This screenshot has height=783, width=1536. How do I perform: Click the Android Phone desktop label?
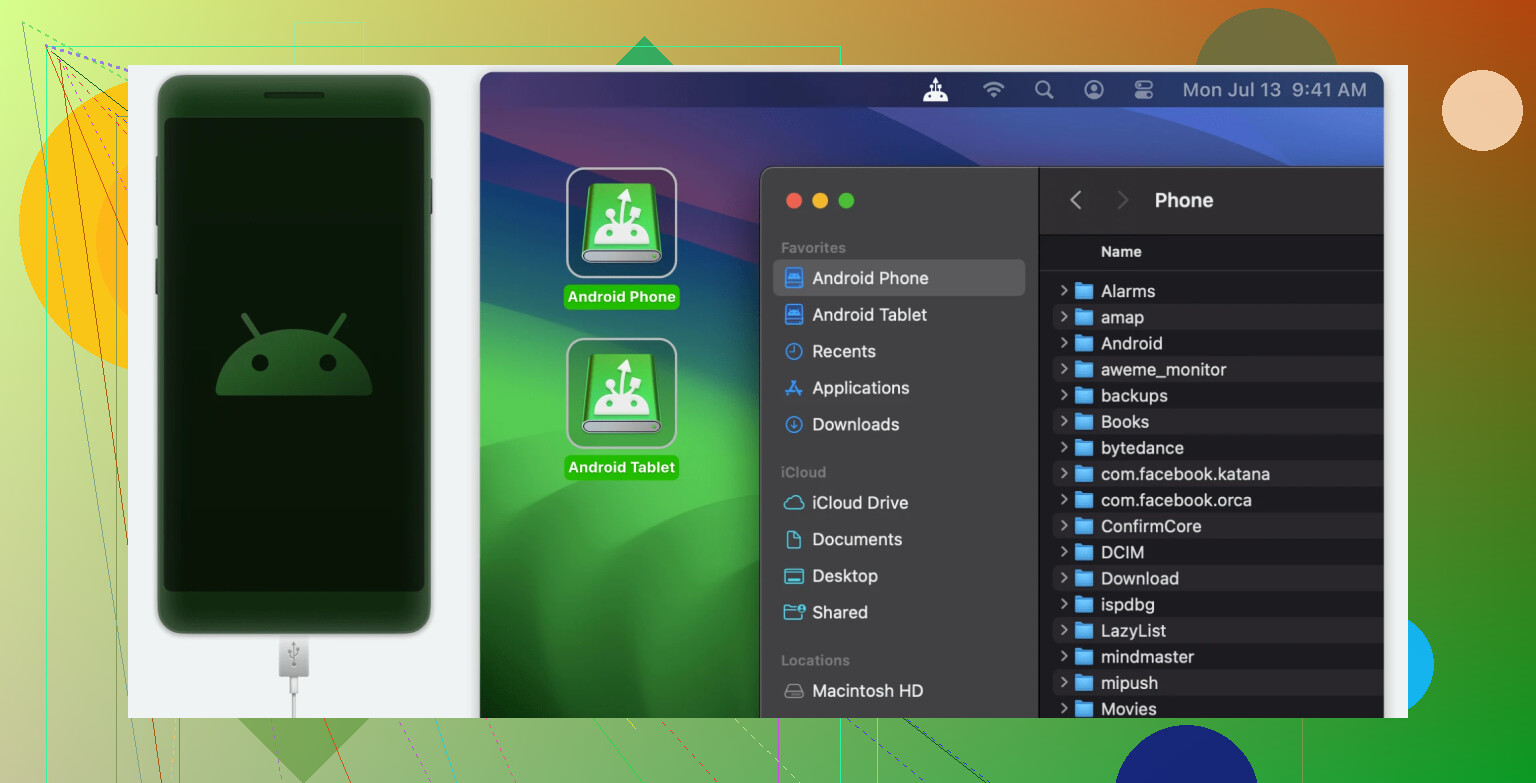tap(621, 297)
